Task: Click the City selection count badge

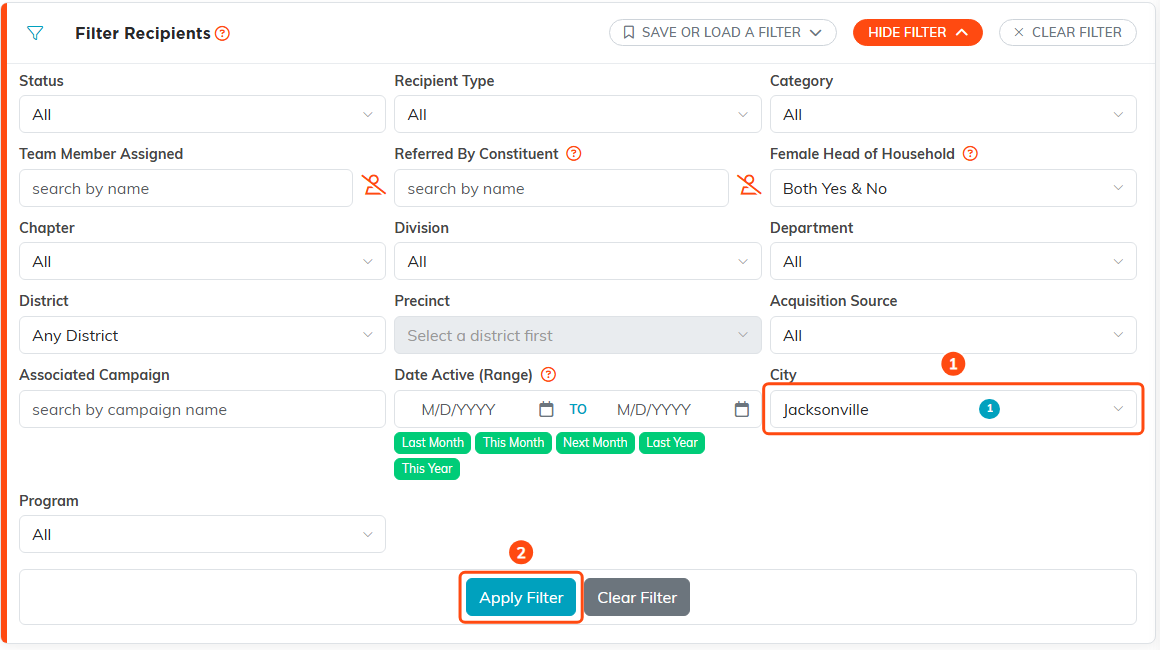Action: pyautogui.click(x=989, y=409)
